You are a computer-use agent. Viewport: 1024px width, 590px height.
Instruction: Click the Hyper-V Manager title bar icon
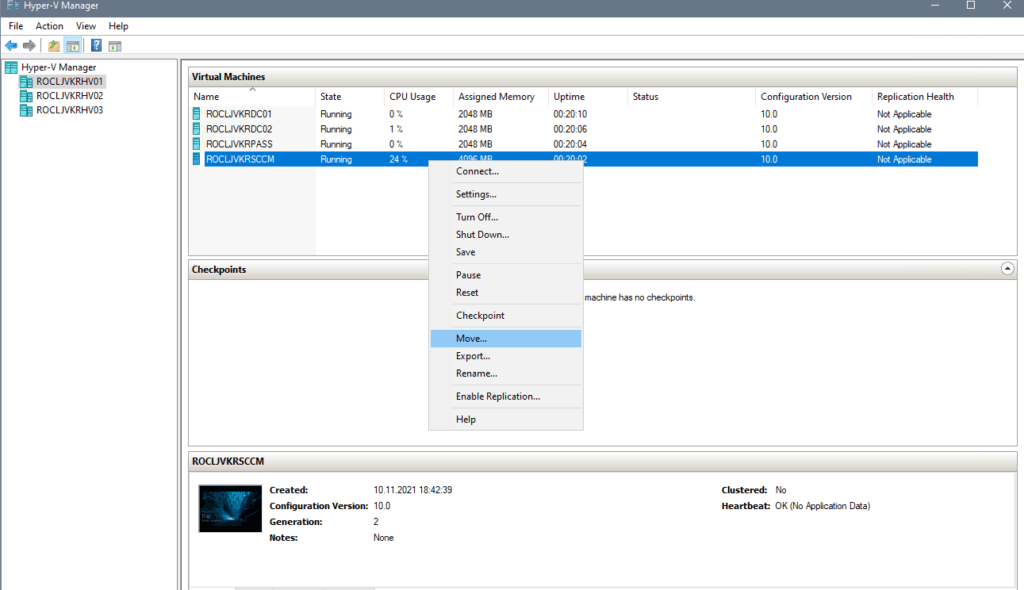pyautogui.click(x=12, y=5)
